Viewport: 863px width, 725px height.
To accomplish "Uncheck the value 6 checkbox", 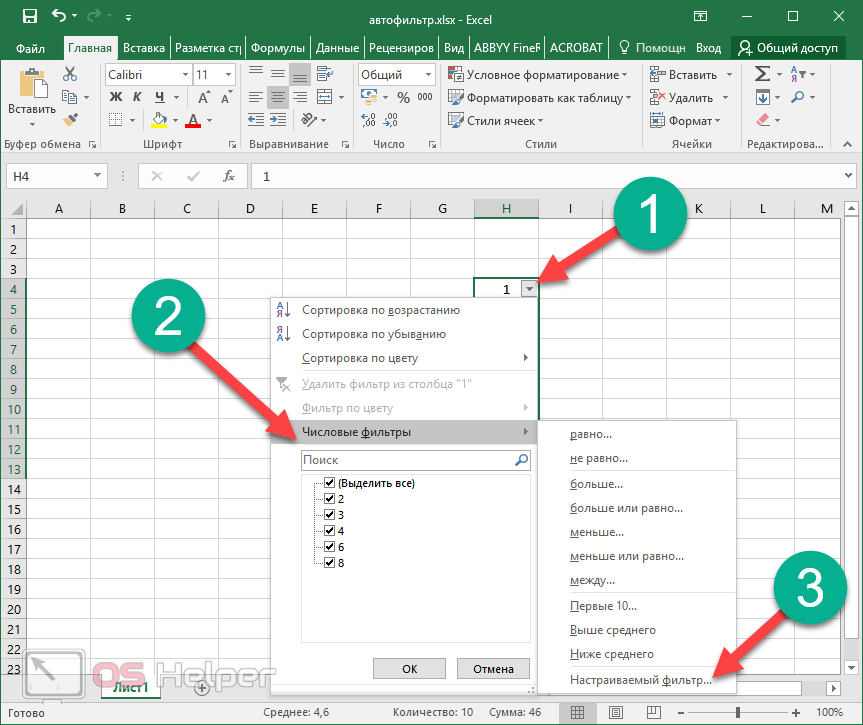I will 330,547.
